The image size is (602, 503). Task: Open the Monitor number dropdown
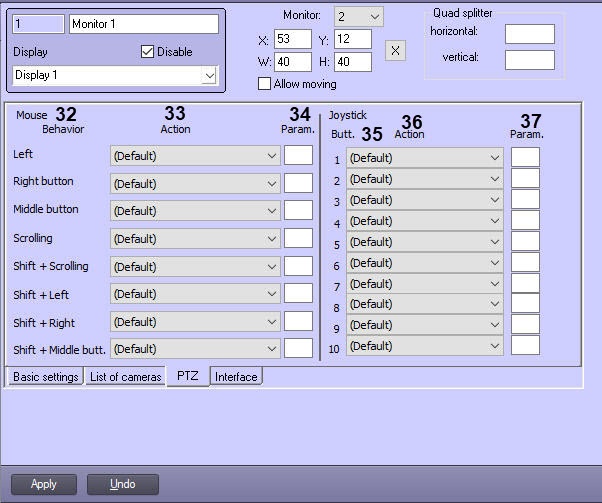(359, 17)
